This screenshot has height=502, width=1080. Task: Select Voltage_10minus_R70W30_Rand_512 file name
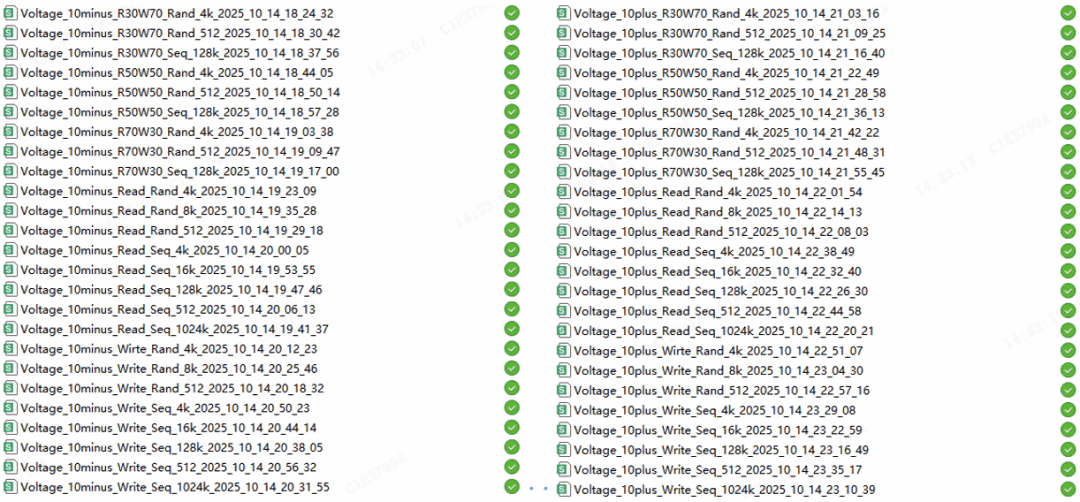pyautogui.click(x=180, y=151)
